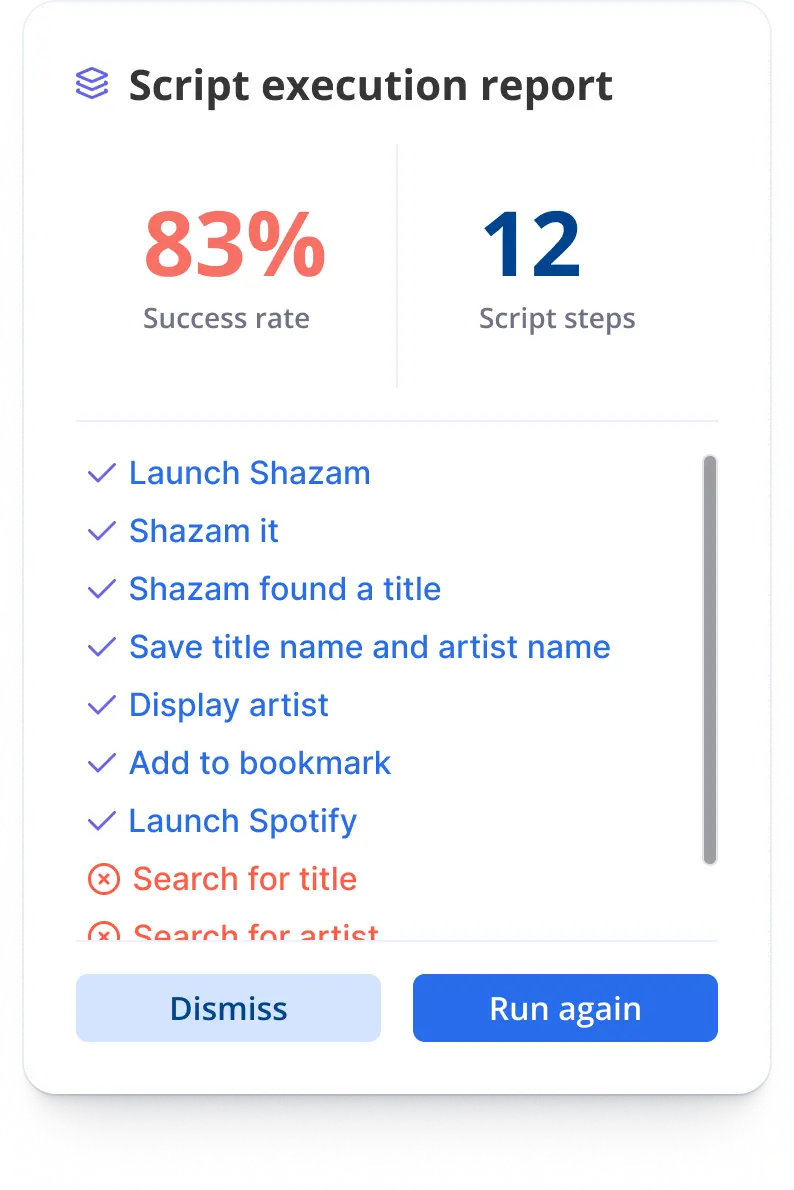Click the 83% success rate value

tap(235, 244)
